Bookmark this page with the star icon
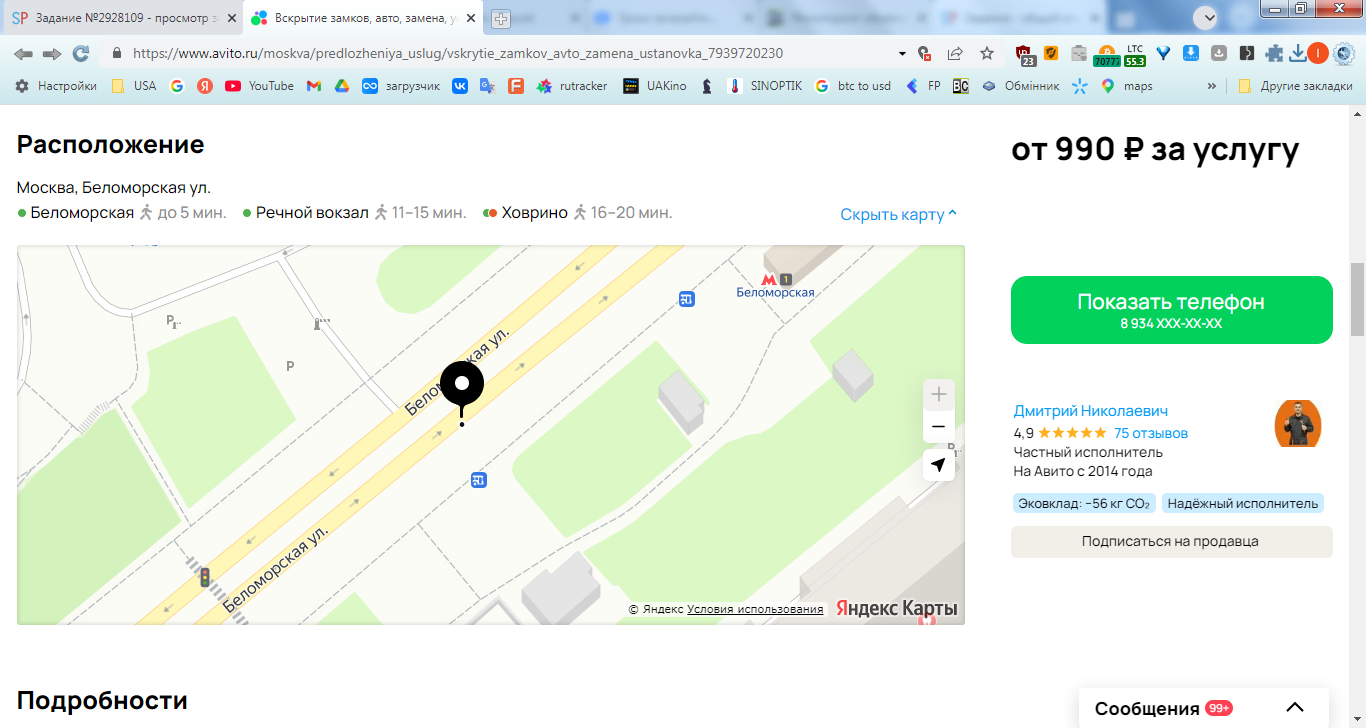Screen dimensions: 1366x728 tap(987, 53)
